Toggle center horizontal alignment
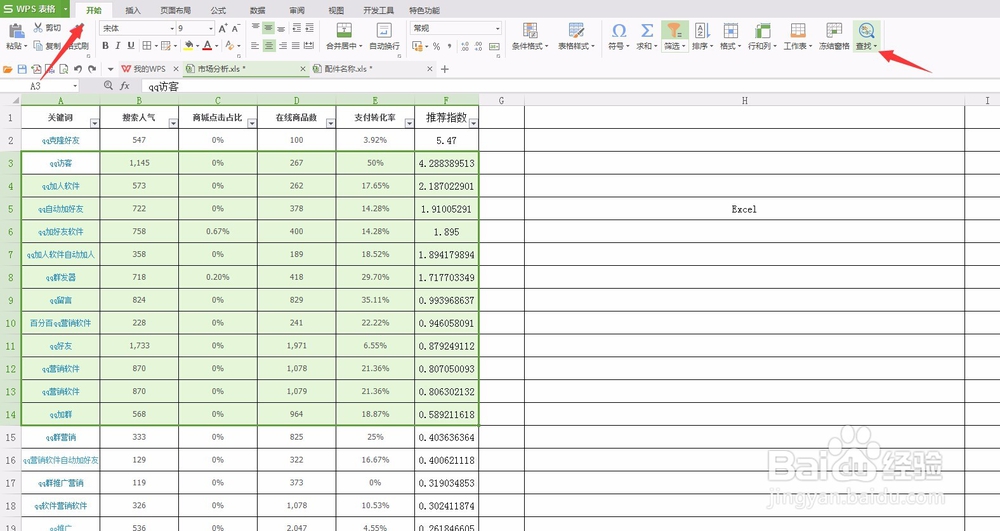The height and width of the screenshot is (531, 1000). point(268,46)
